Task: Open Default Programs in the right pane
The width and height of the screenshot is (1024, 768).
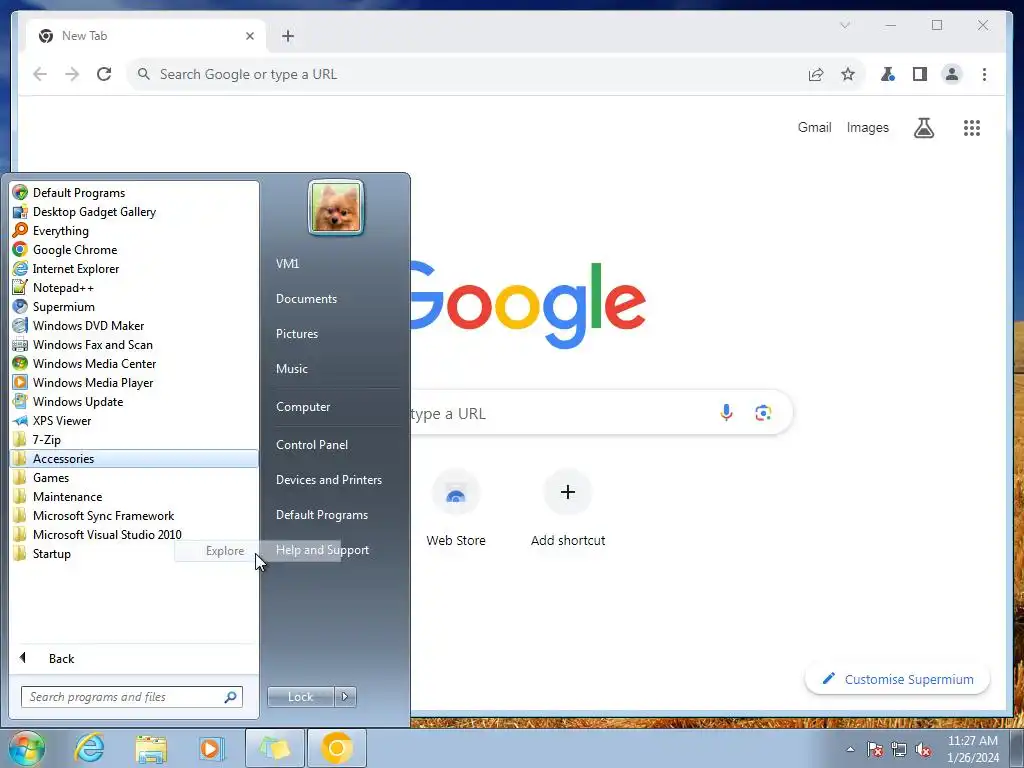Action: point(321,515)
